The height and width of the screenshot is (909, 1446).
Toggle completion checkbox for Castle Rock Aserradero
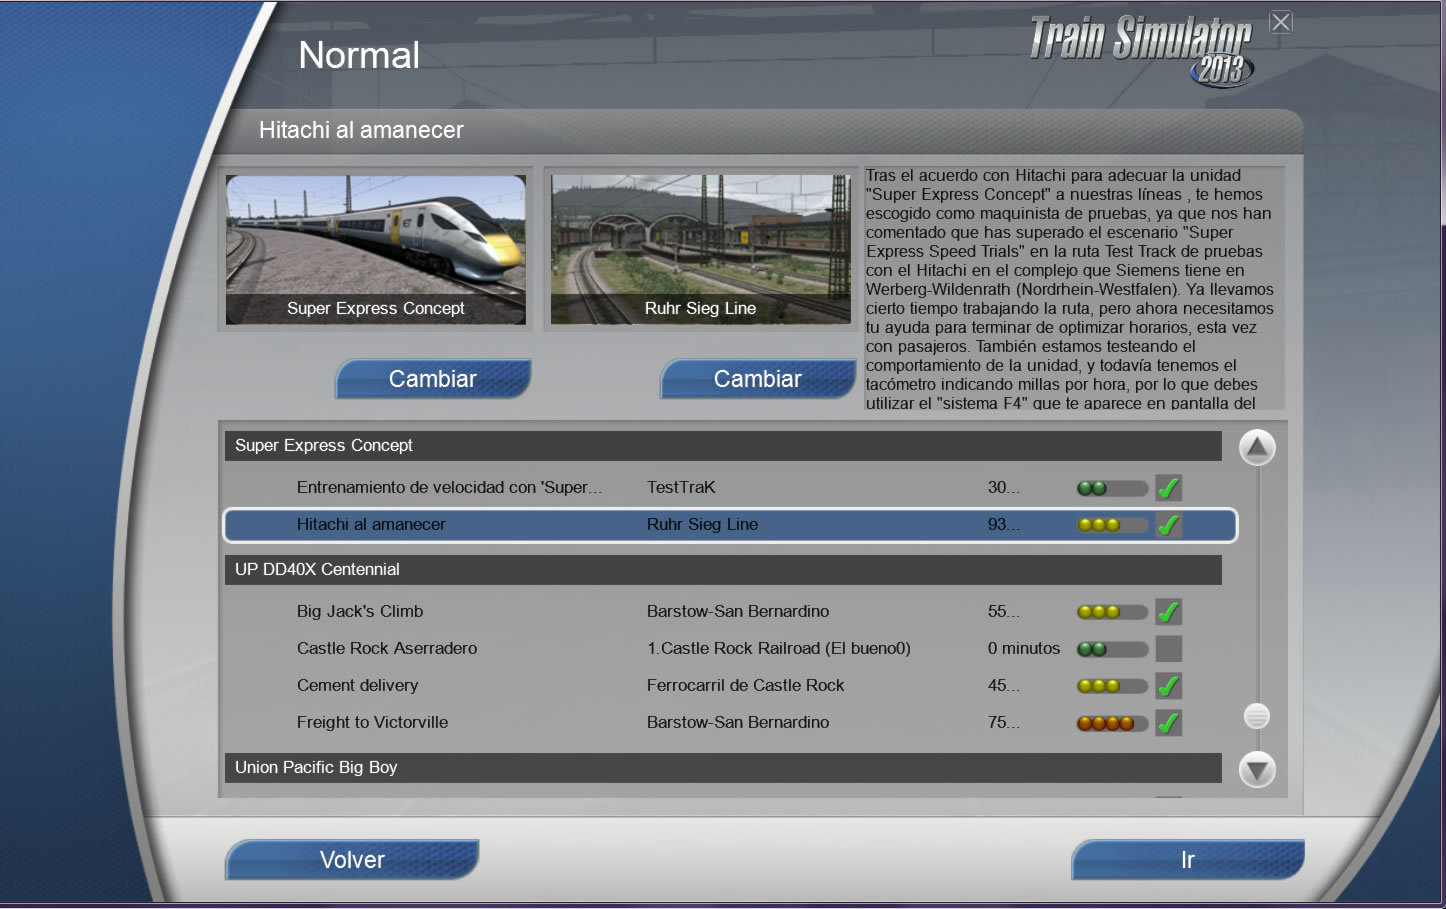coord(1168,649)
